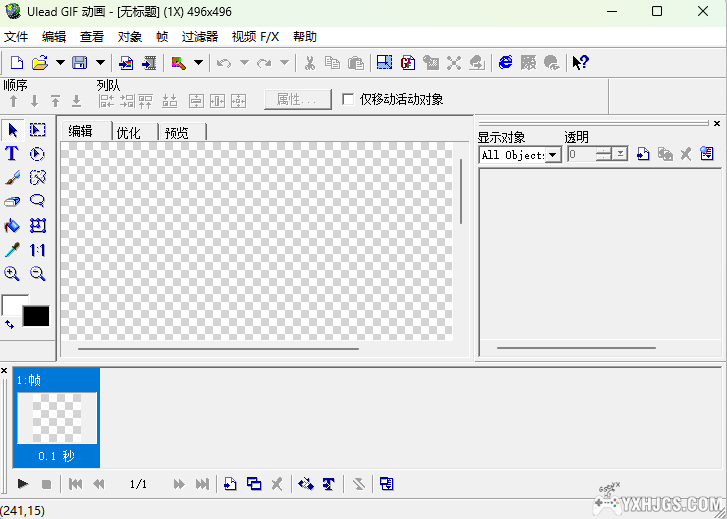This screenshot has width=727, height=519.
Task: Play the animation
Action: [x=22, y=484]
